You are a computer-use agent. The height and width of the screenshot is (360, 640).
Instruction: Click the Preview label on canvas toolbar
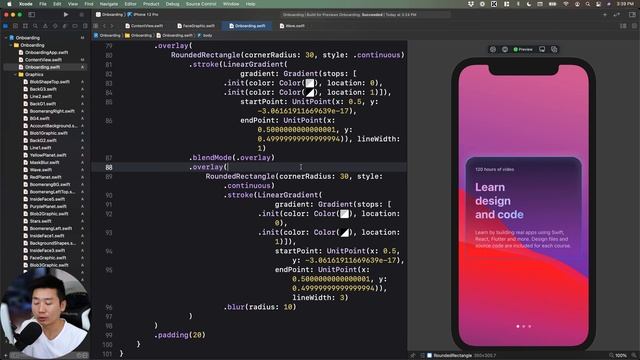(523, 49)
